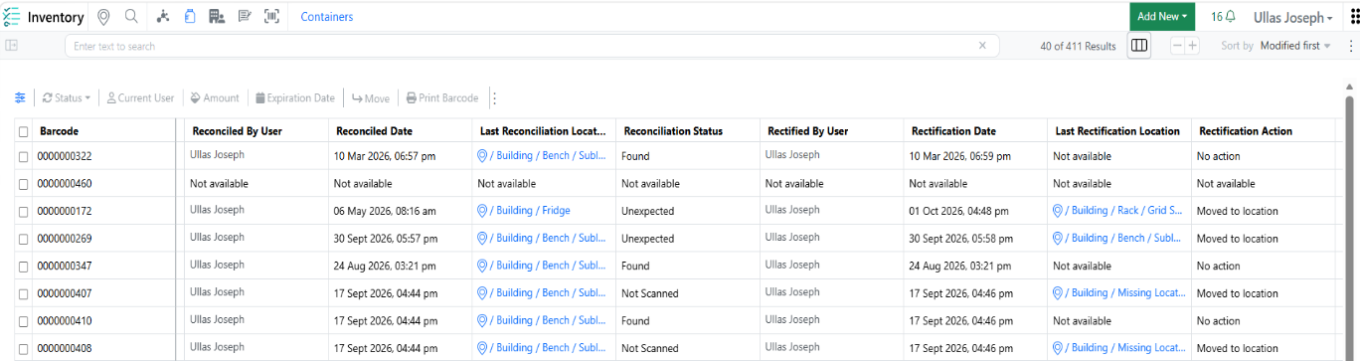Open the Status dropdown in toolbar
Screen dimensions: 1360x361
[x=66, y=98]
